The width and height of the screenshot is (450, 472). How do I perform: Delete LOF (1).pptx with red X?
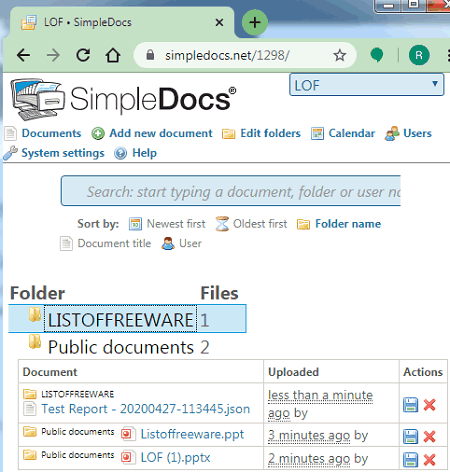[429, 460]
